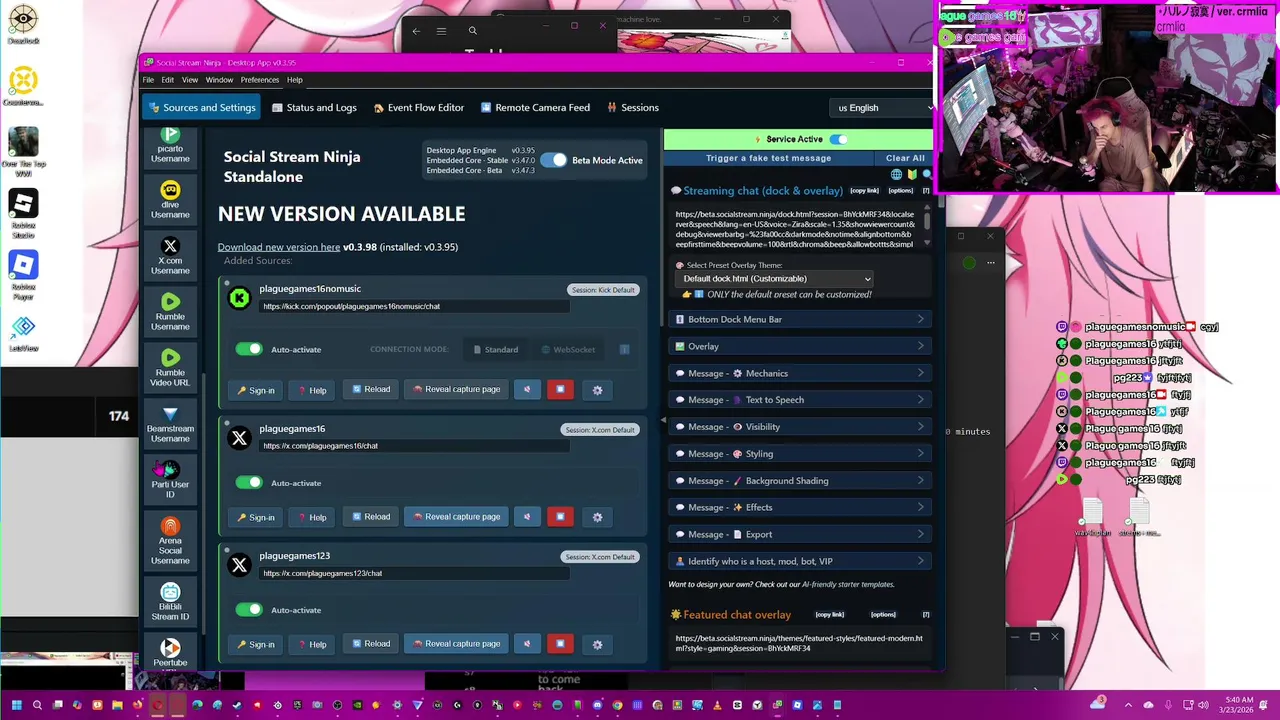Open the Preset Overlay Theme dropdown
This screenshot has width=1280, height=720.
(x=775, y=279)
